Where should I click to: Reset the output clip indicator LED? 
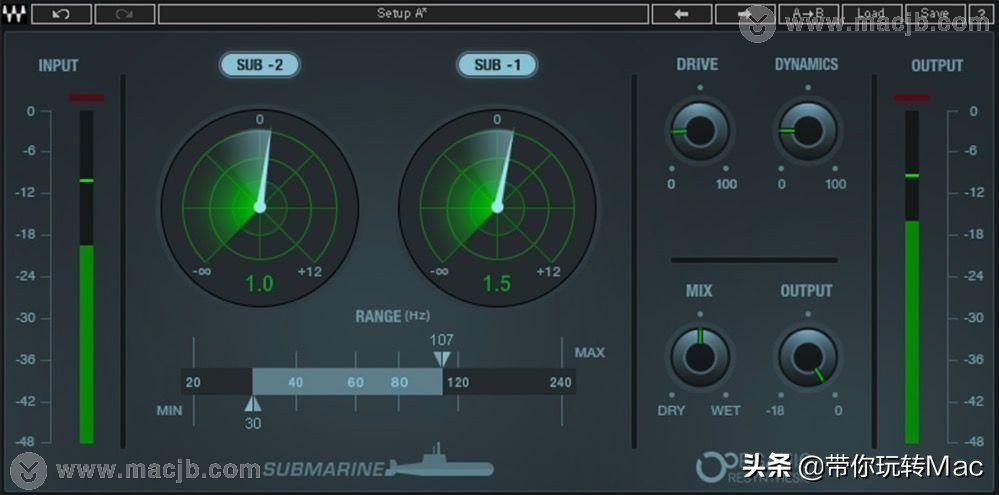point(911,98)
